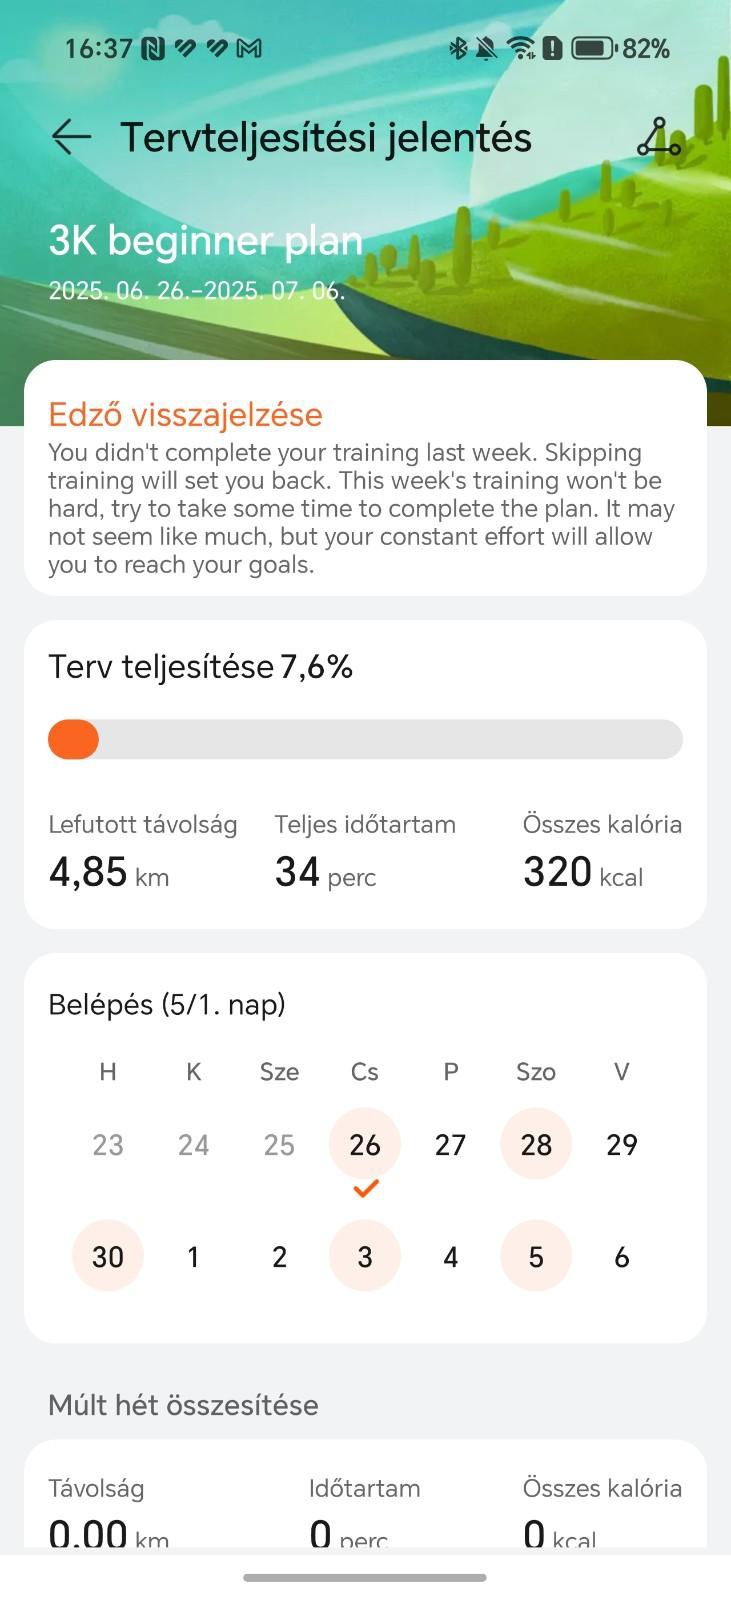The width and height of the screenshot is (731, 1600).
Task: Tap the orange checkmark under day 26
Action: click(365, 1188)
